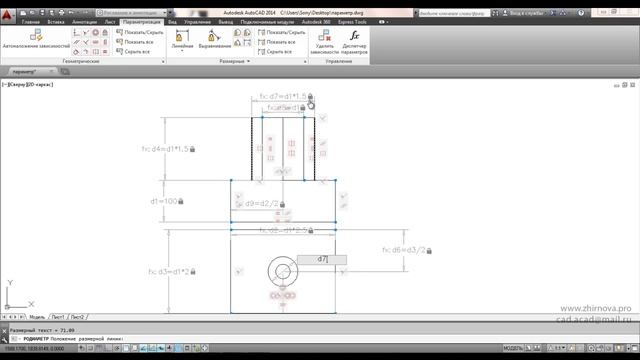Select the Equal geometric constraint icon
The image size is (640, 360).
click(x=105, y=52)
